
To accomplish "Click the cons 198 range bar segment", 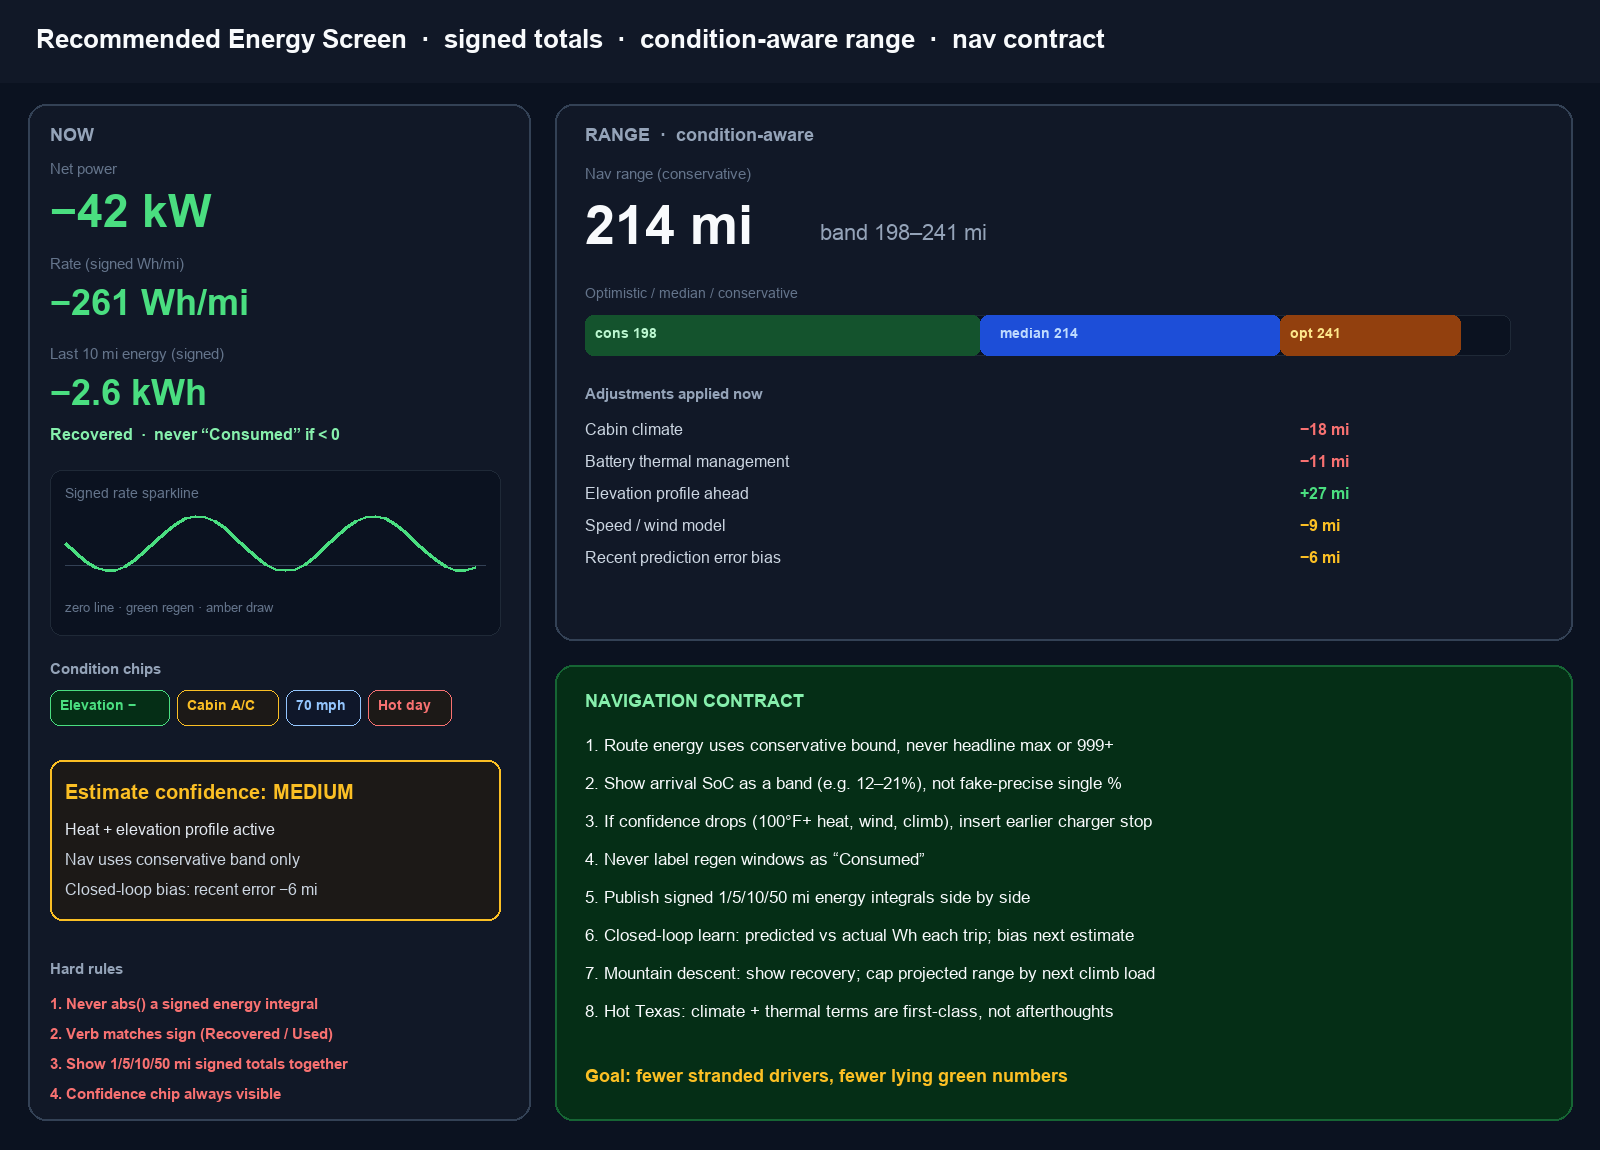I will (x=782, y=335).
